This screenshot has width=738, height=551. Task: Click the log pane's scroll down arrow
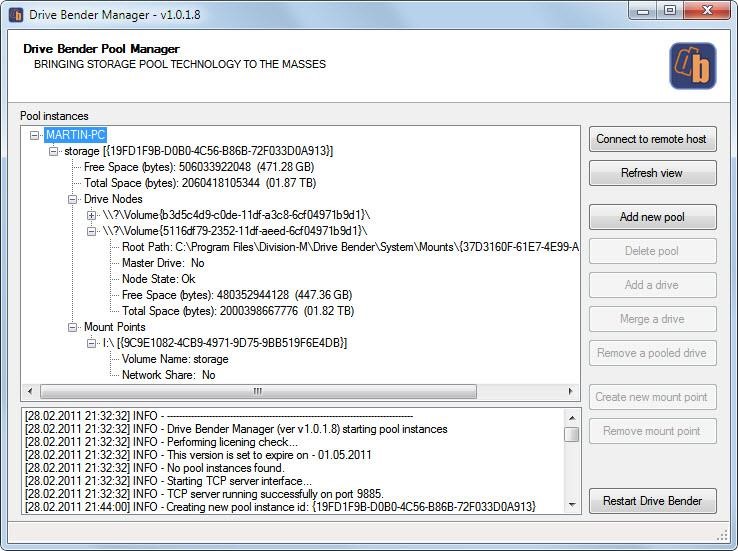pos(571,506)
